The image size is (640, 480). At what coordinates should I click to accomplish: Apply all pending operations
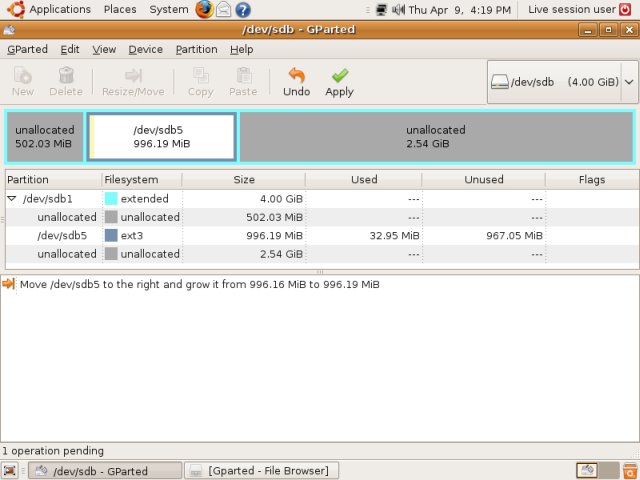(339, 82)
